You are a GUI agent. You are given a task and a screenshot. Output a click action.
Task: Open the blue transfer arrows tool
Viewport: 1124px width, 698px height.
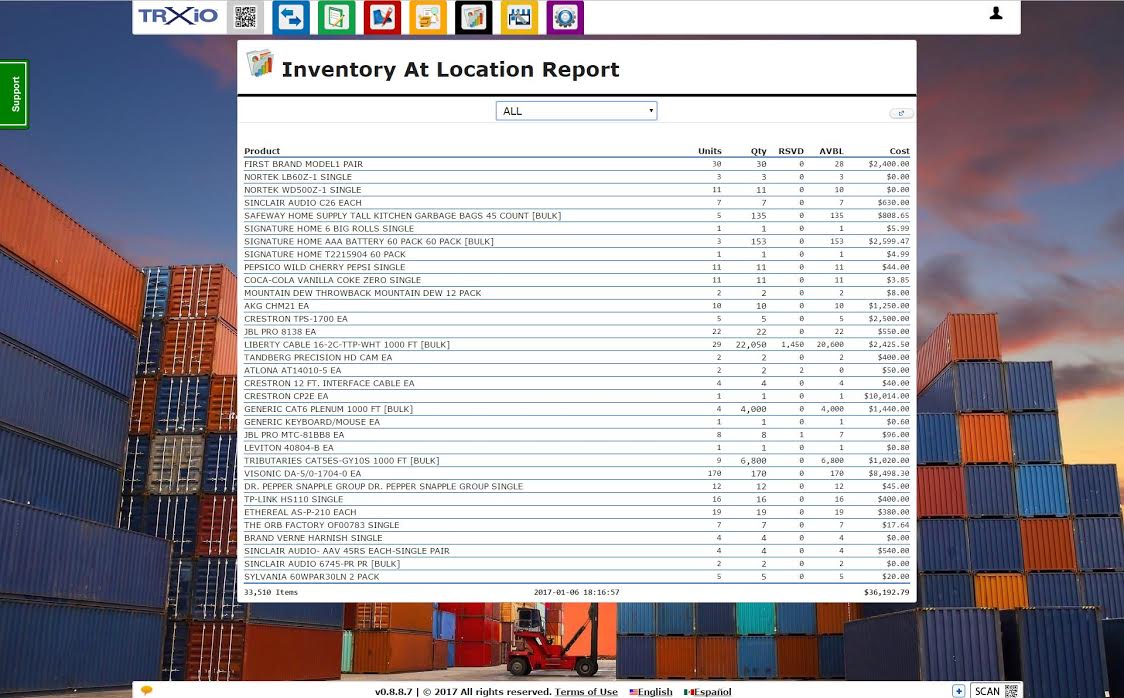pos(290,17)
